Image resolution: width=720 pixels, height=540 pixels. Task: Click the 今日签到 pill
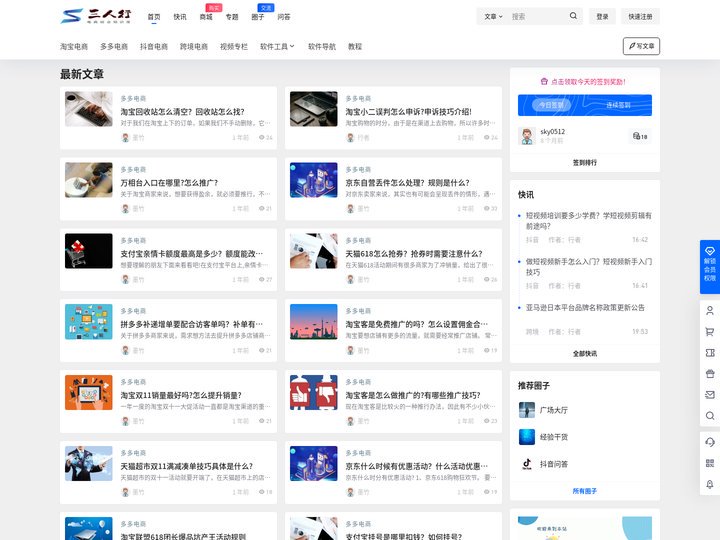click(x=551, y=105)
